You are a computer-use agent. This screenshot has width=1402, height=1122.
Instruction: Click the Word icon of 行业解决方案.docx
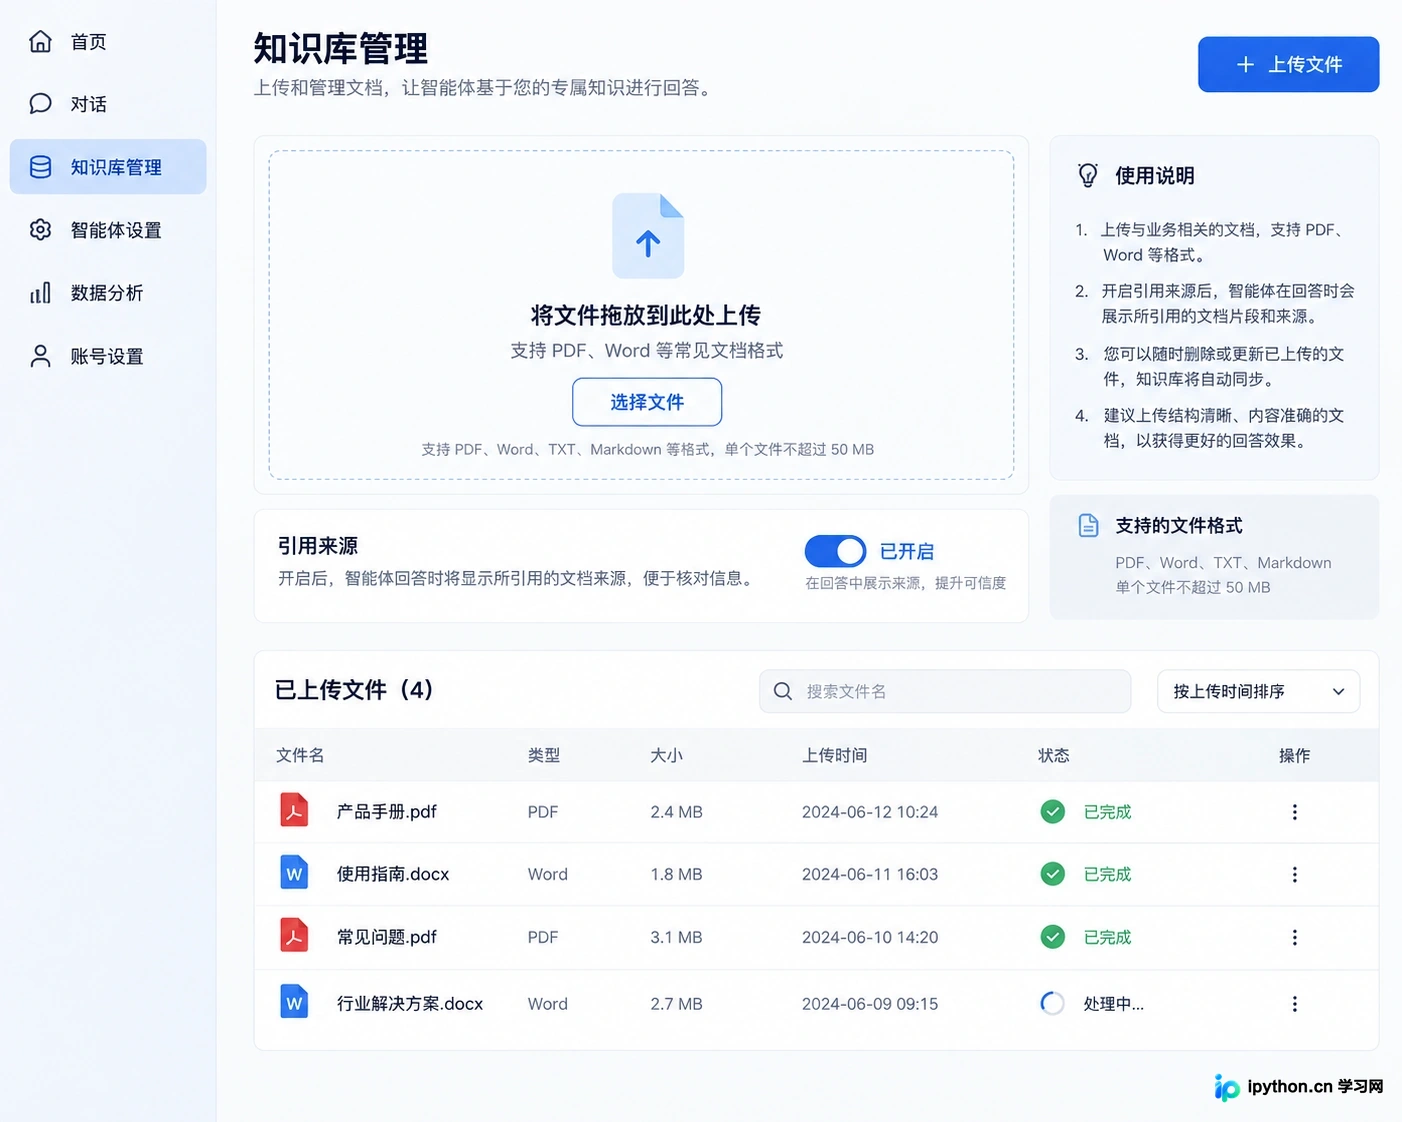(x=294, y=1002)
